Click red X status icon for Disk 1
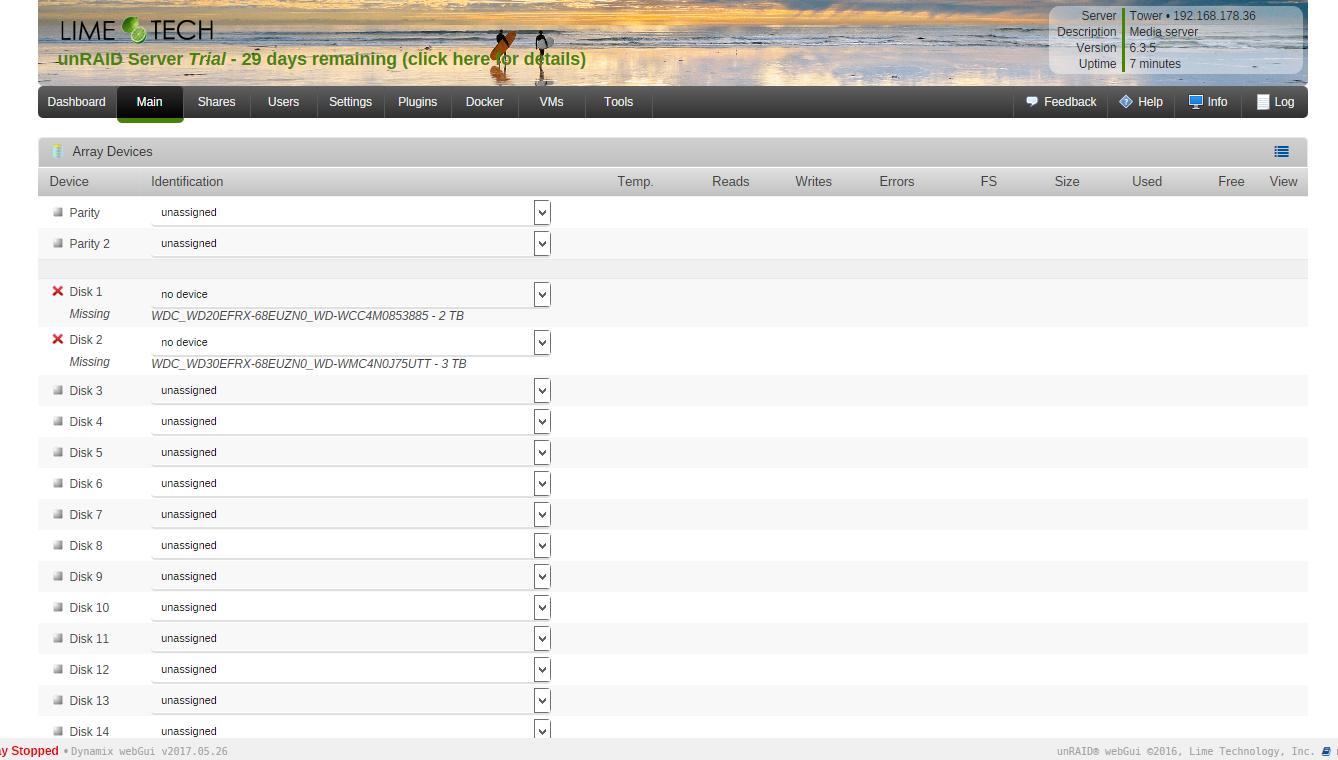 [x=58, y=291]
